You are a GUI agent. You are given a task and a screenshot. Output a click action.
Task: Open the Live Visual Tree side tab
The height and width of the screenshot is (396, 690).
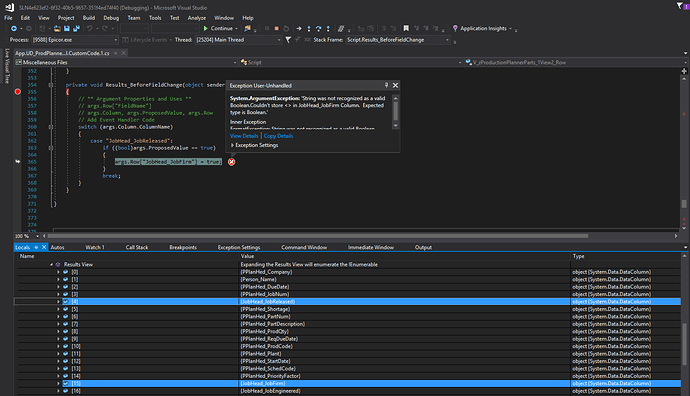[7, 66]
